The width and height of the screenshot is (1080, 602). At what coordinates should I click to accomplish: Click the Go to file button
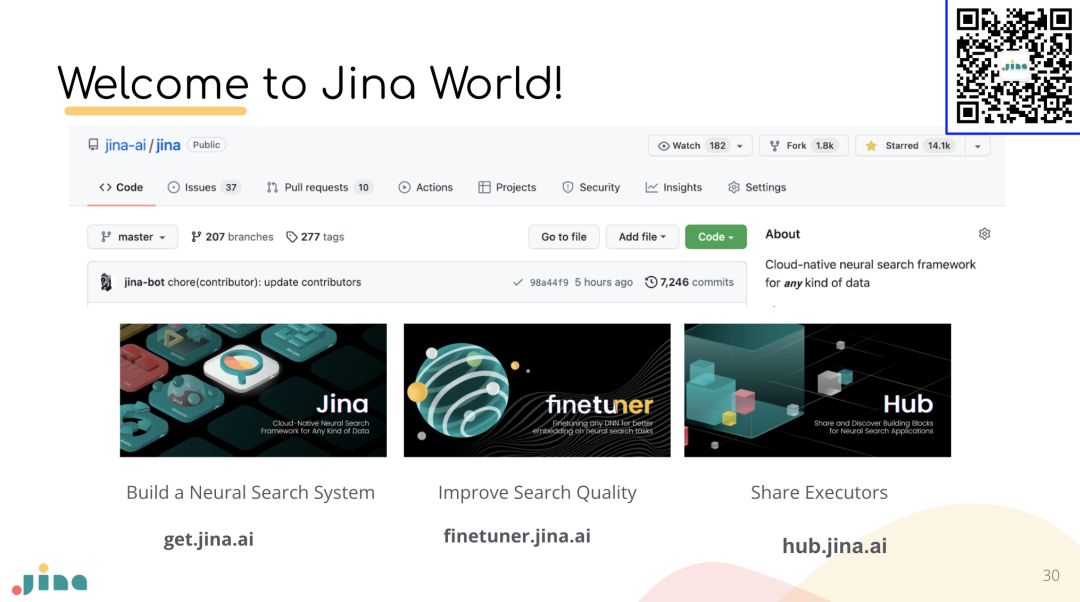click(x=564, y=237)
